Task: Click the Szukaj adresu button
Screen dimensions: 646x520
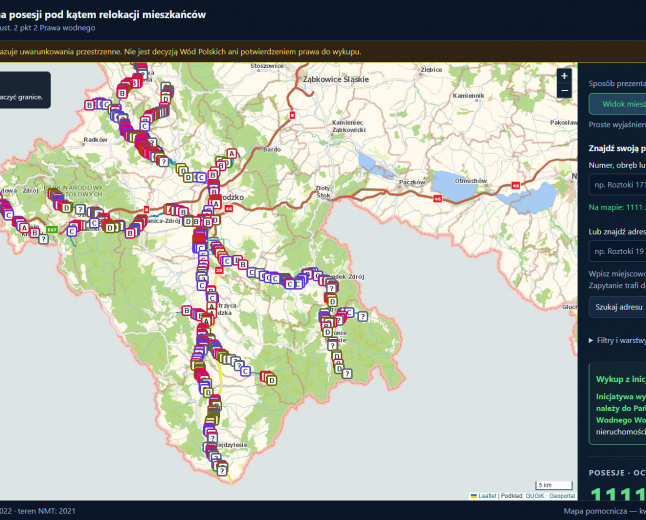Action: (617, 307)
